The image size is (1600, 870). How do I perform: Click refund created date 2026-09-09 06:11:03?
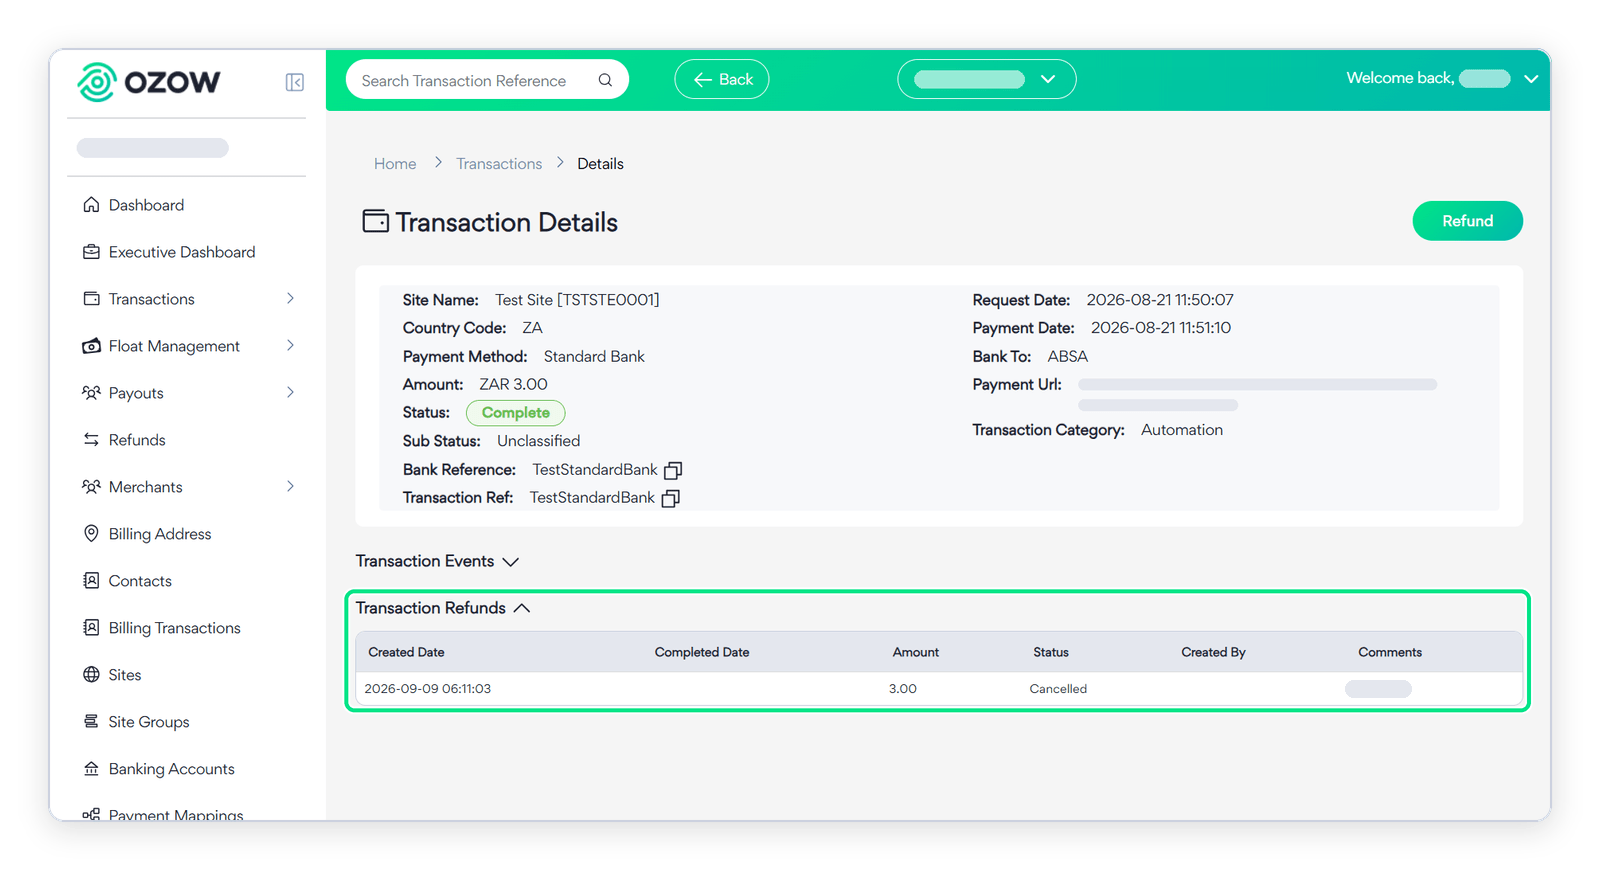[428, 689]
